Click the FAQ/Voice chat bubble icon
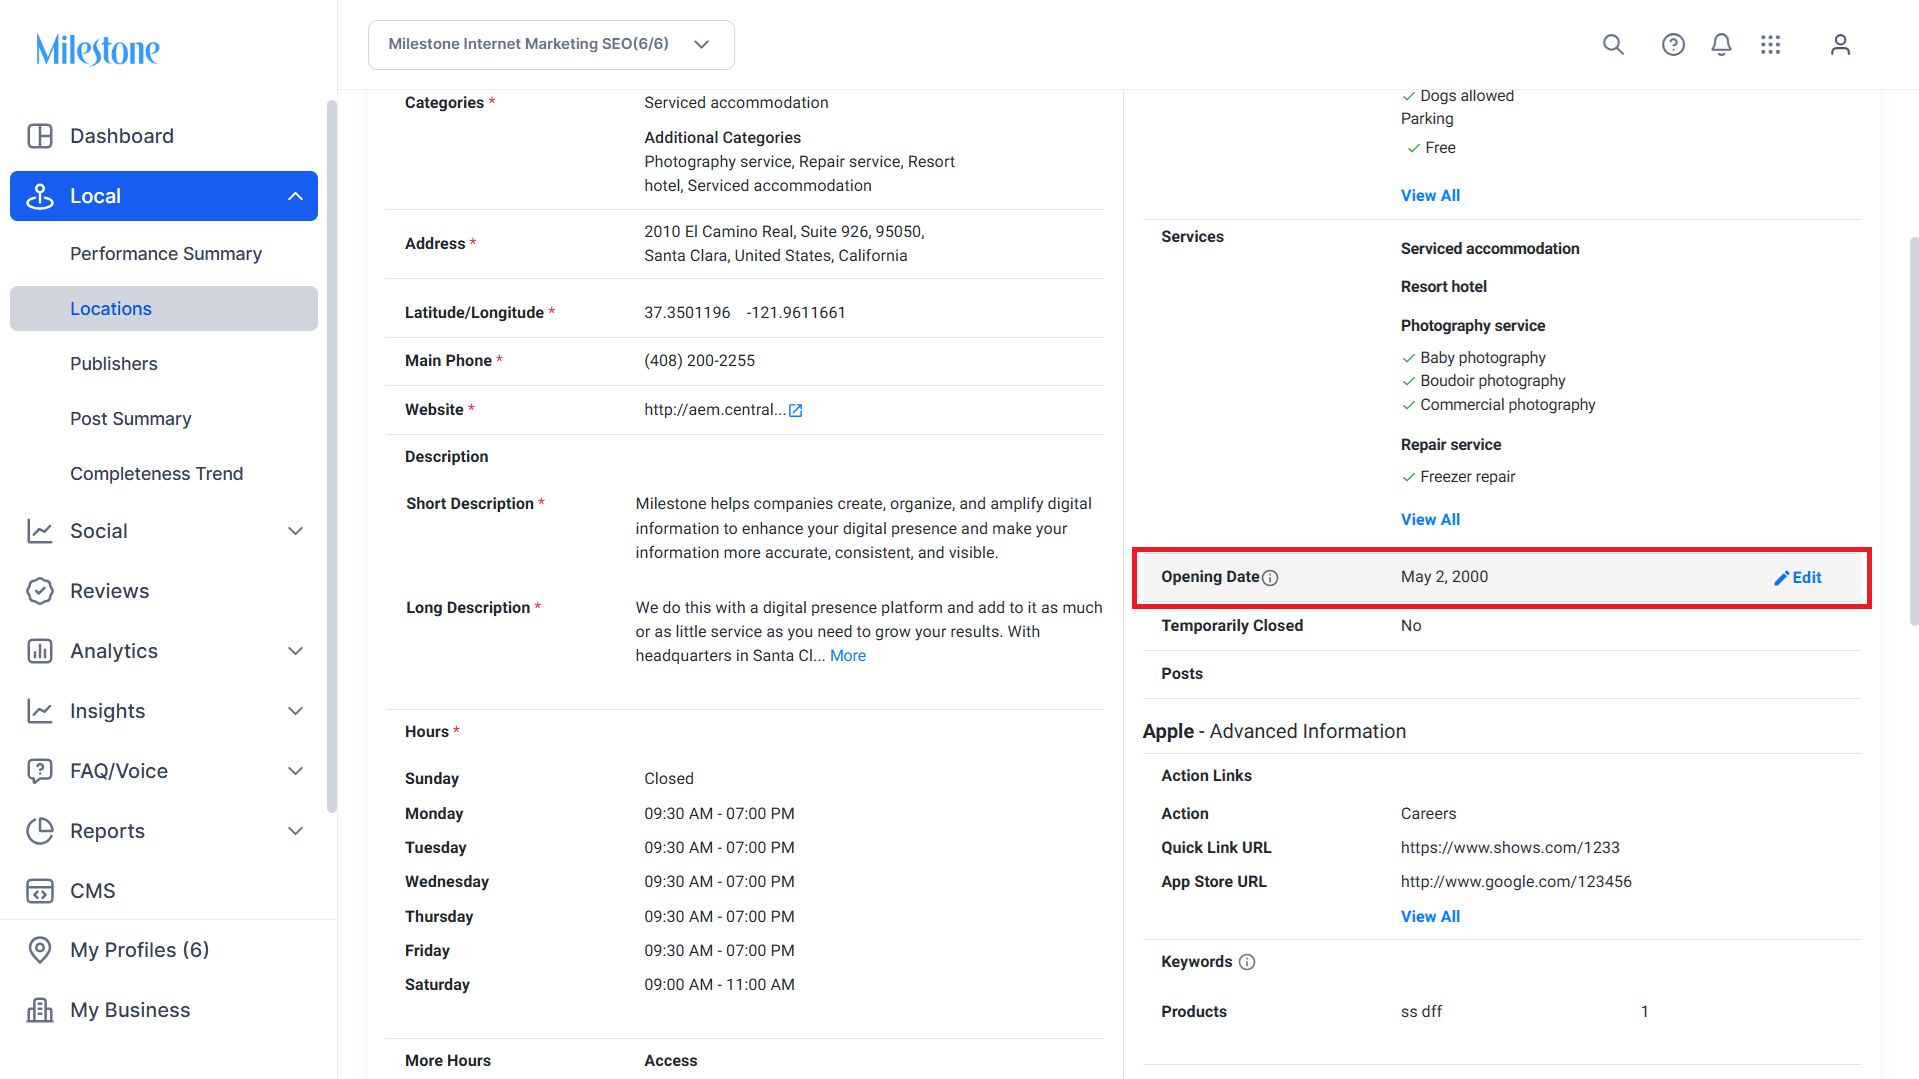The image size is (1919, 1079). tap(40, 771)
